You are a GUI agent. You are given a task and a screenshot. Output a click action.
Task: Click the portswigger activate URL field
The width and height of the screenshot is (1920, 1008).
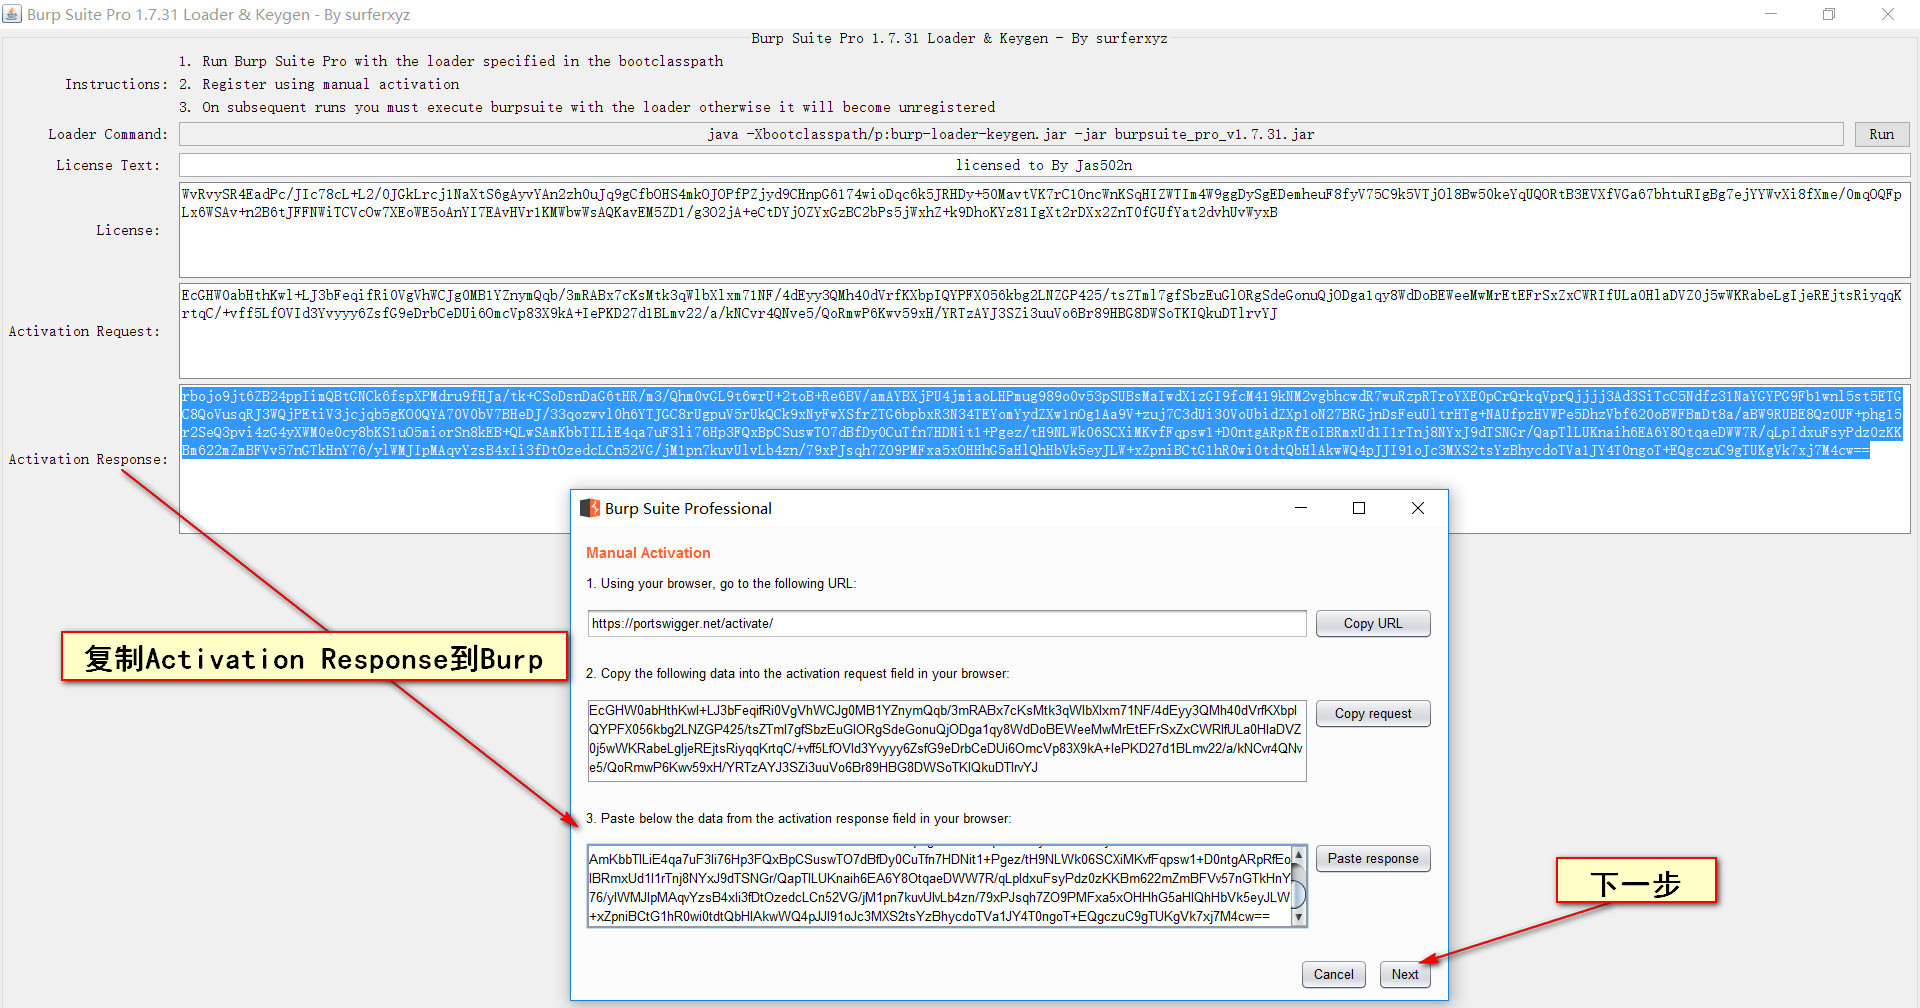click(947, 623)
